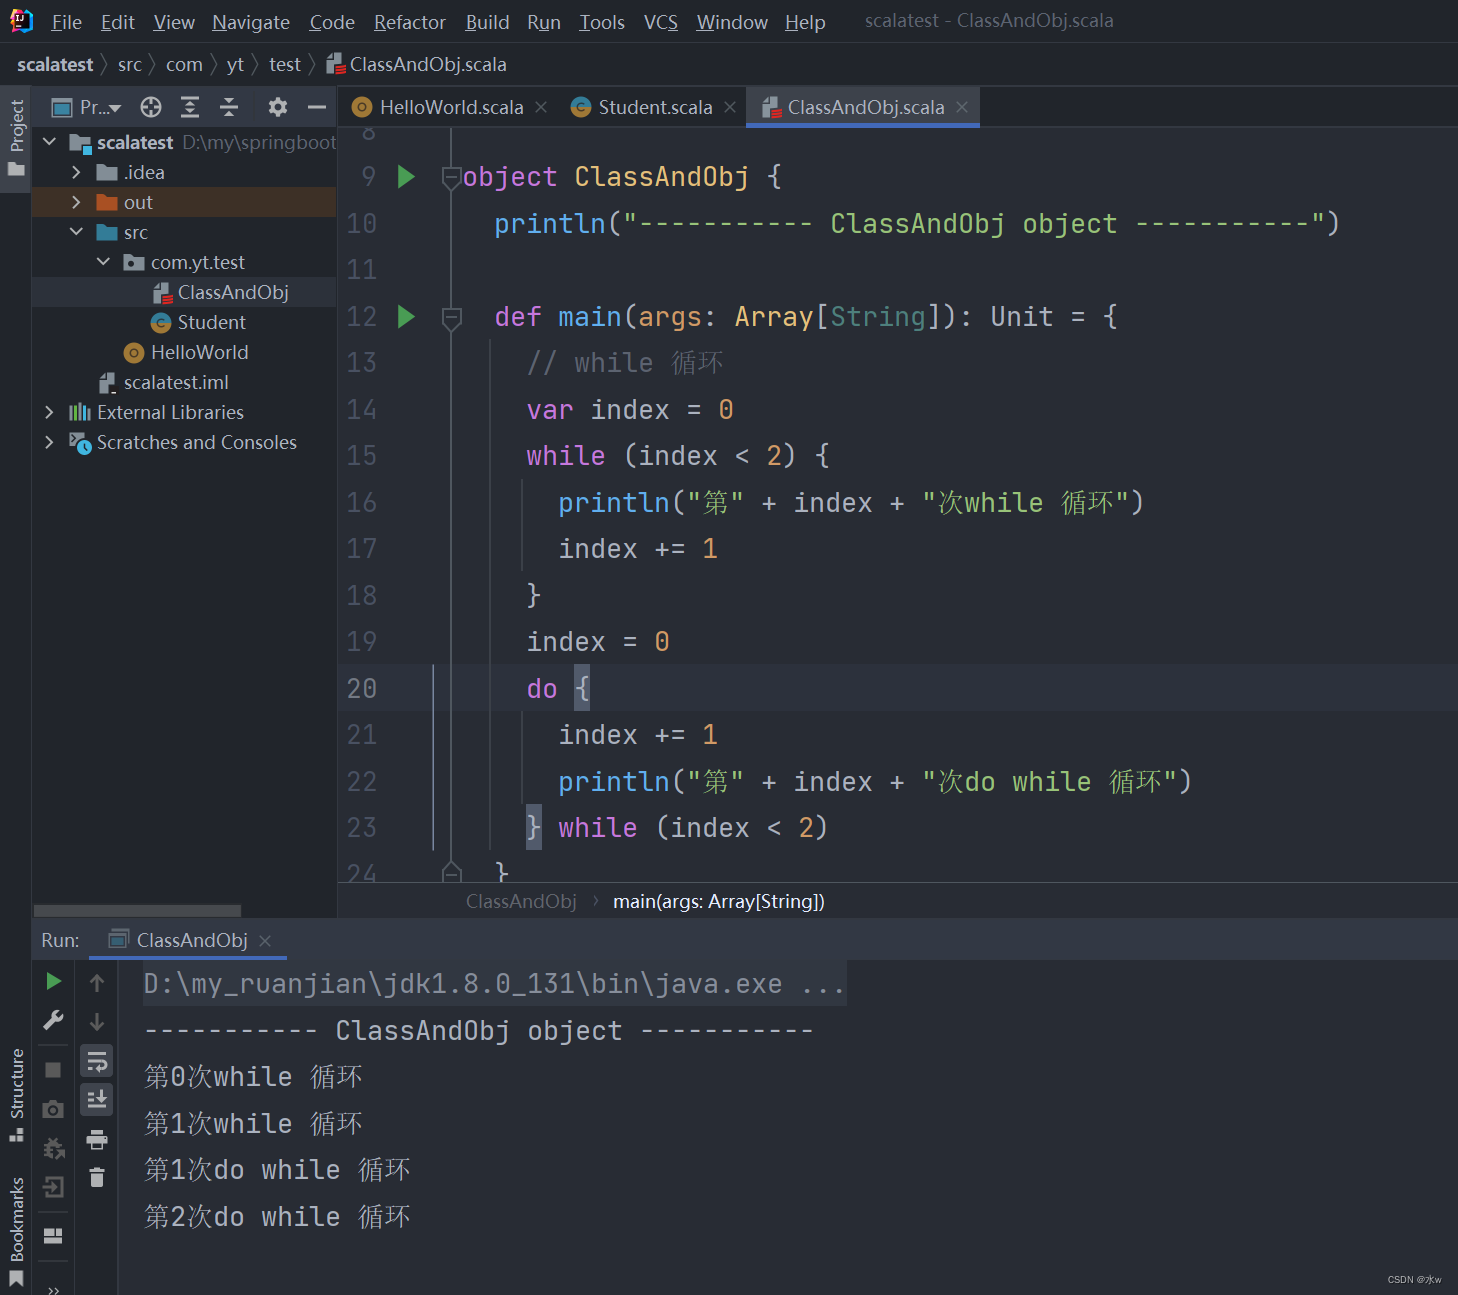Select Student class in project tree
The image size is (1458, 1295).
coord(211,322)
